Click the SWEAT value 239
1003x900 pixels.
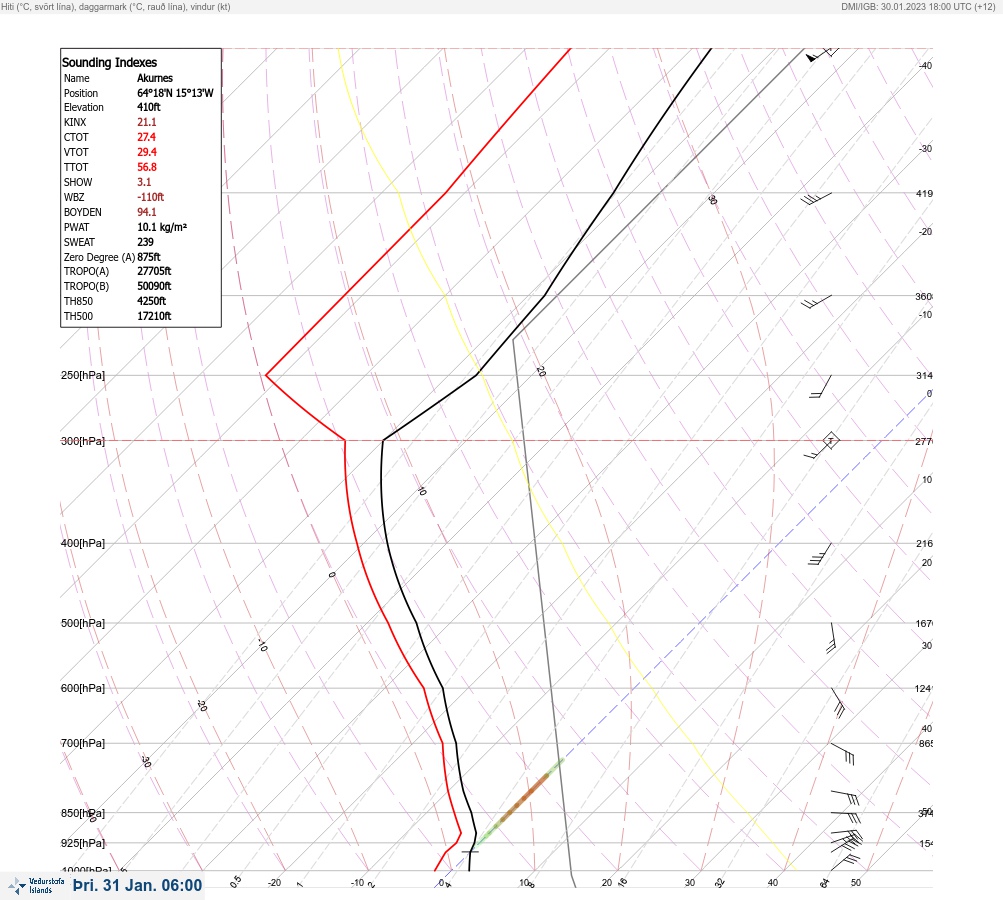point(145,242)
